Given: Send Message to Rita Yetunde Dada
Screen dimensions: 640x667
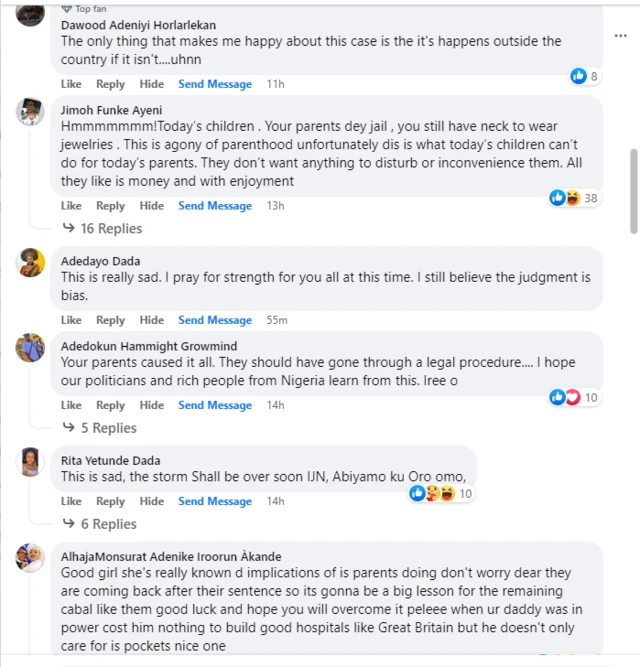Looking at the screenshot, I should [215, 501].
